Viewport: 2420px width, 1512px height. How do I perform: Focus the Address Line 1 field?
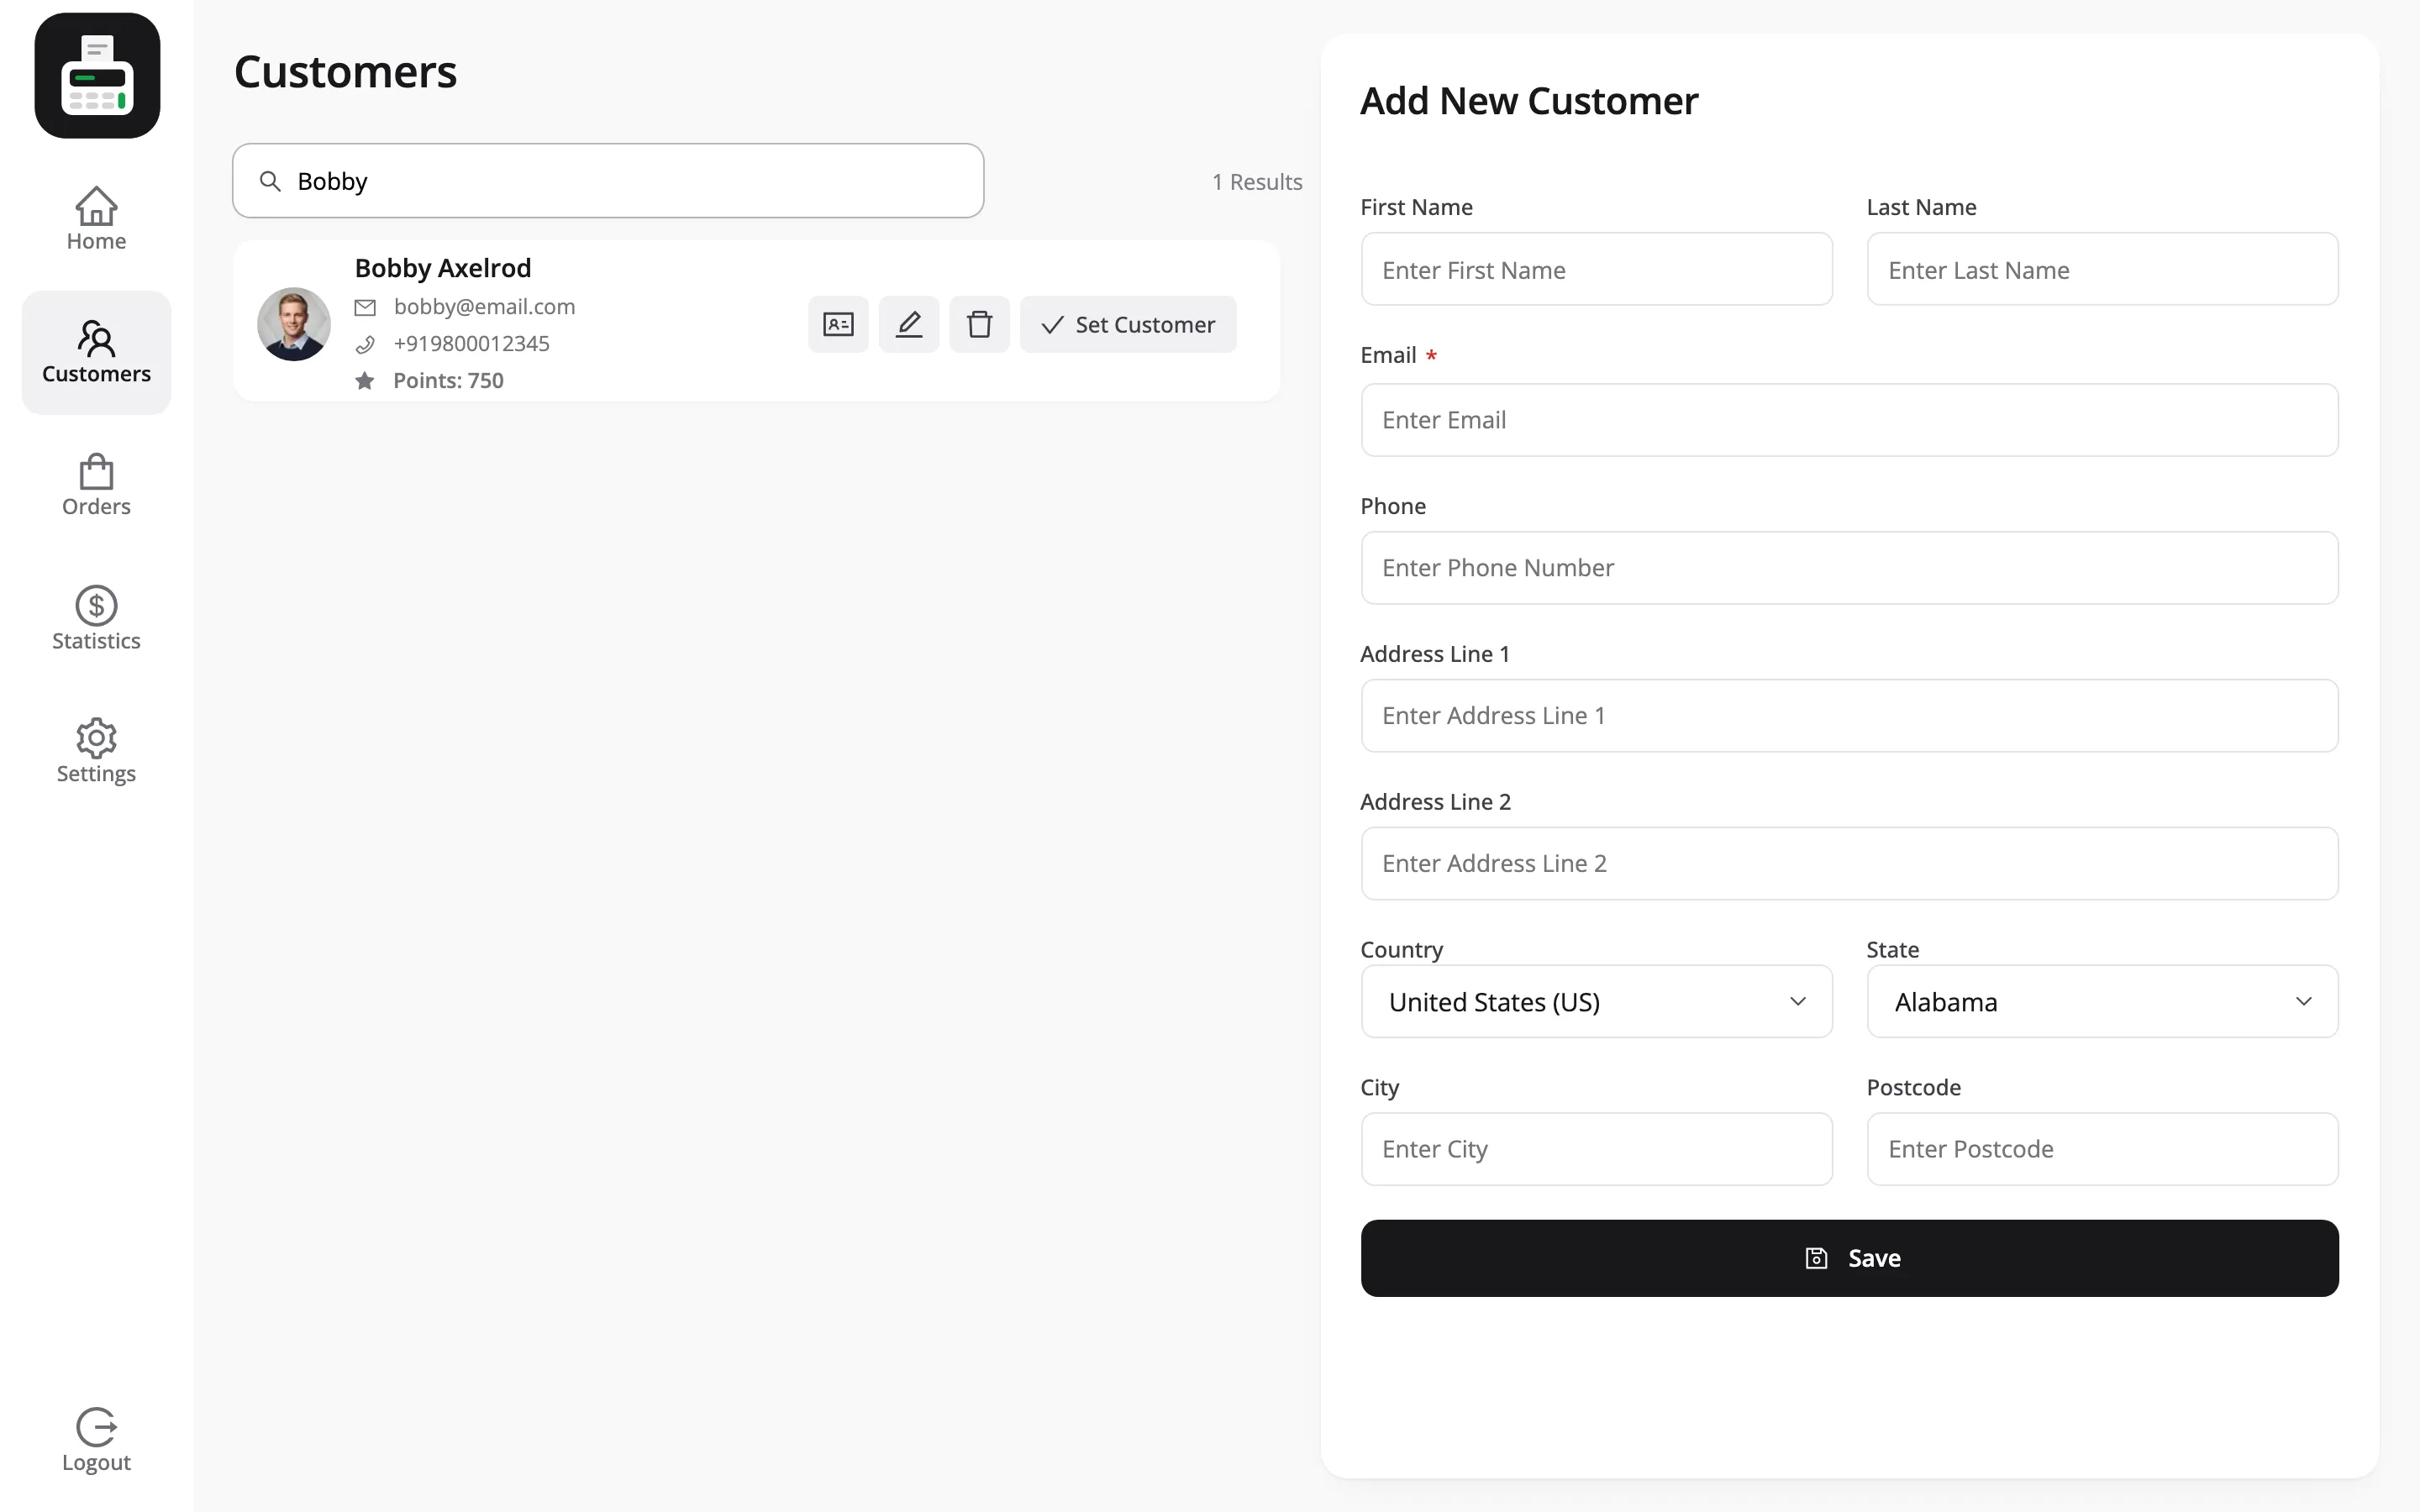click(x=1849, y=716)
